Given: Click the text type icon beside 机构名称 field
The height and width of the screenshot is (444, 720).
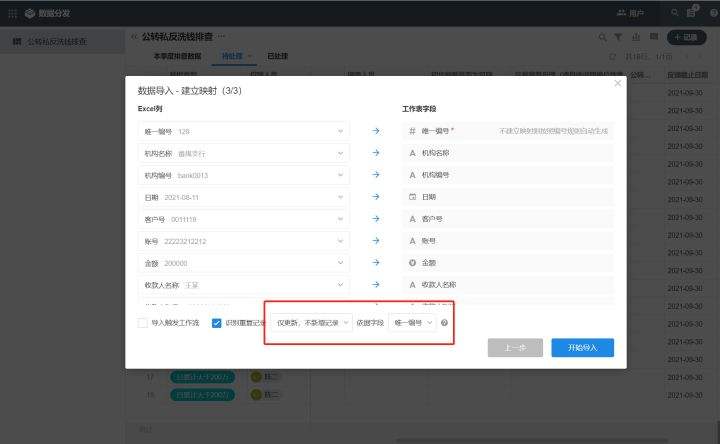Looking at the screenshot, I should click(x=412, y=153).
